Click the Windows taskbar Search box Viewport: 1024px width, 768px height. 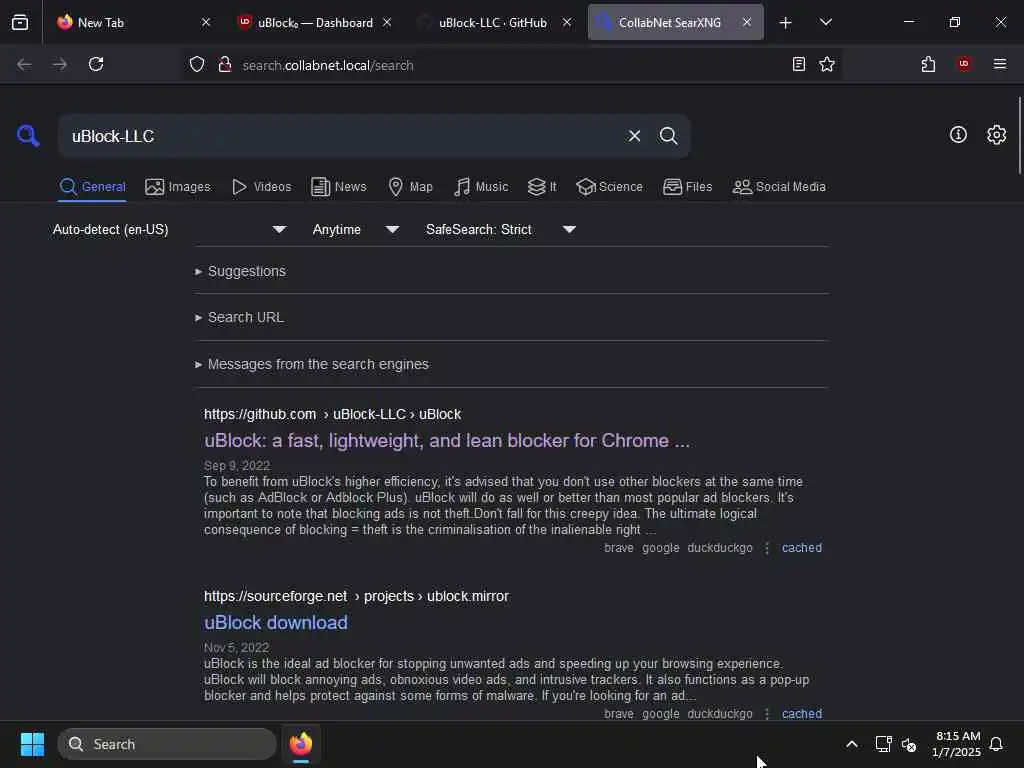[167, 744]
